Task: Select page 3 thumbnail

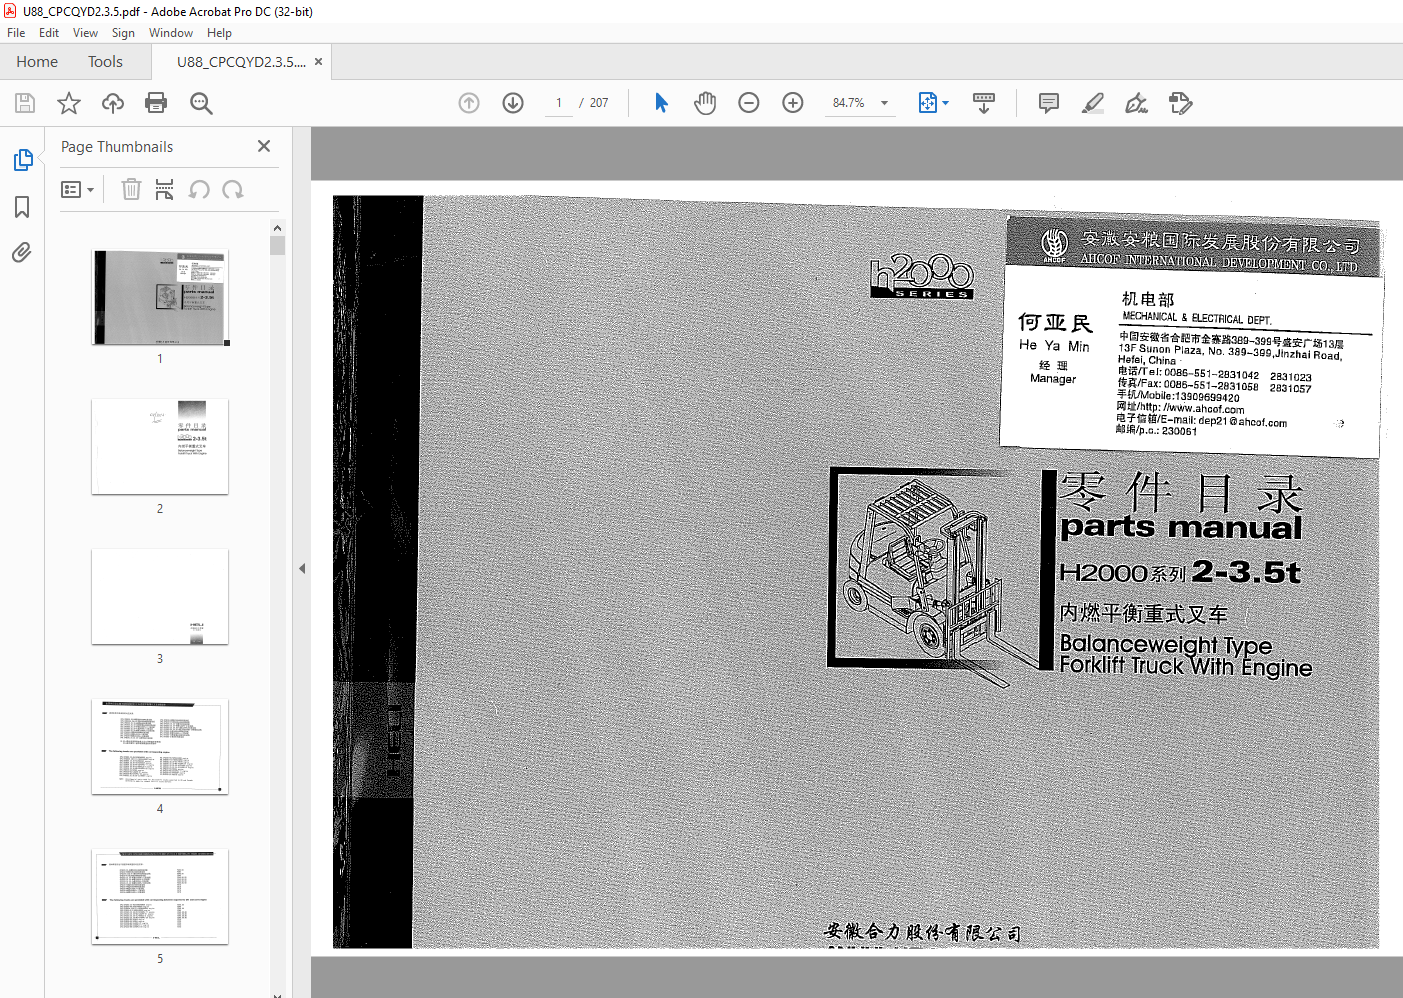Action: (x=160, y=597)
